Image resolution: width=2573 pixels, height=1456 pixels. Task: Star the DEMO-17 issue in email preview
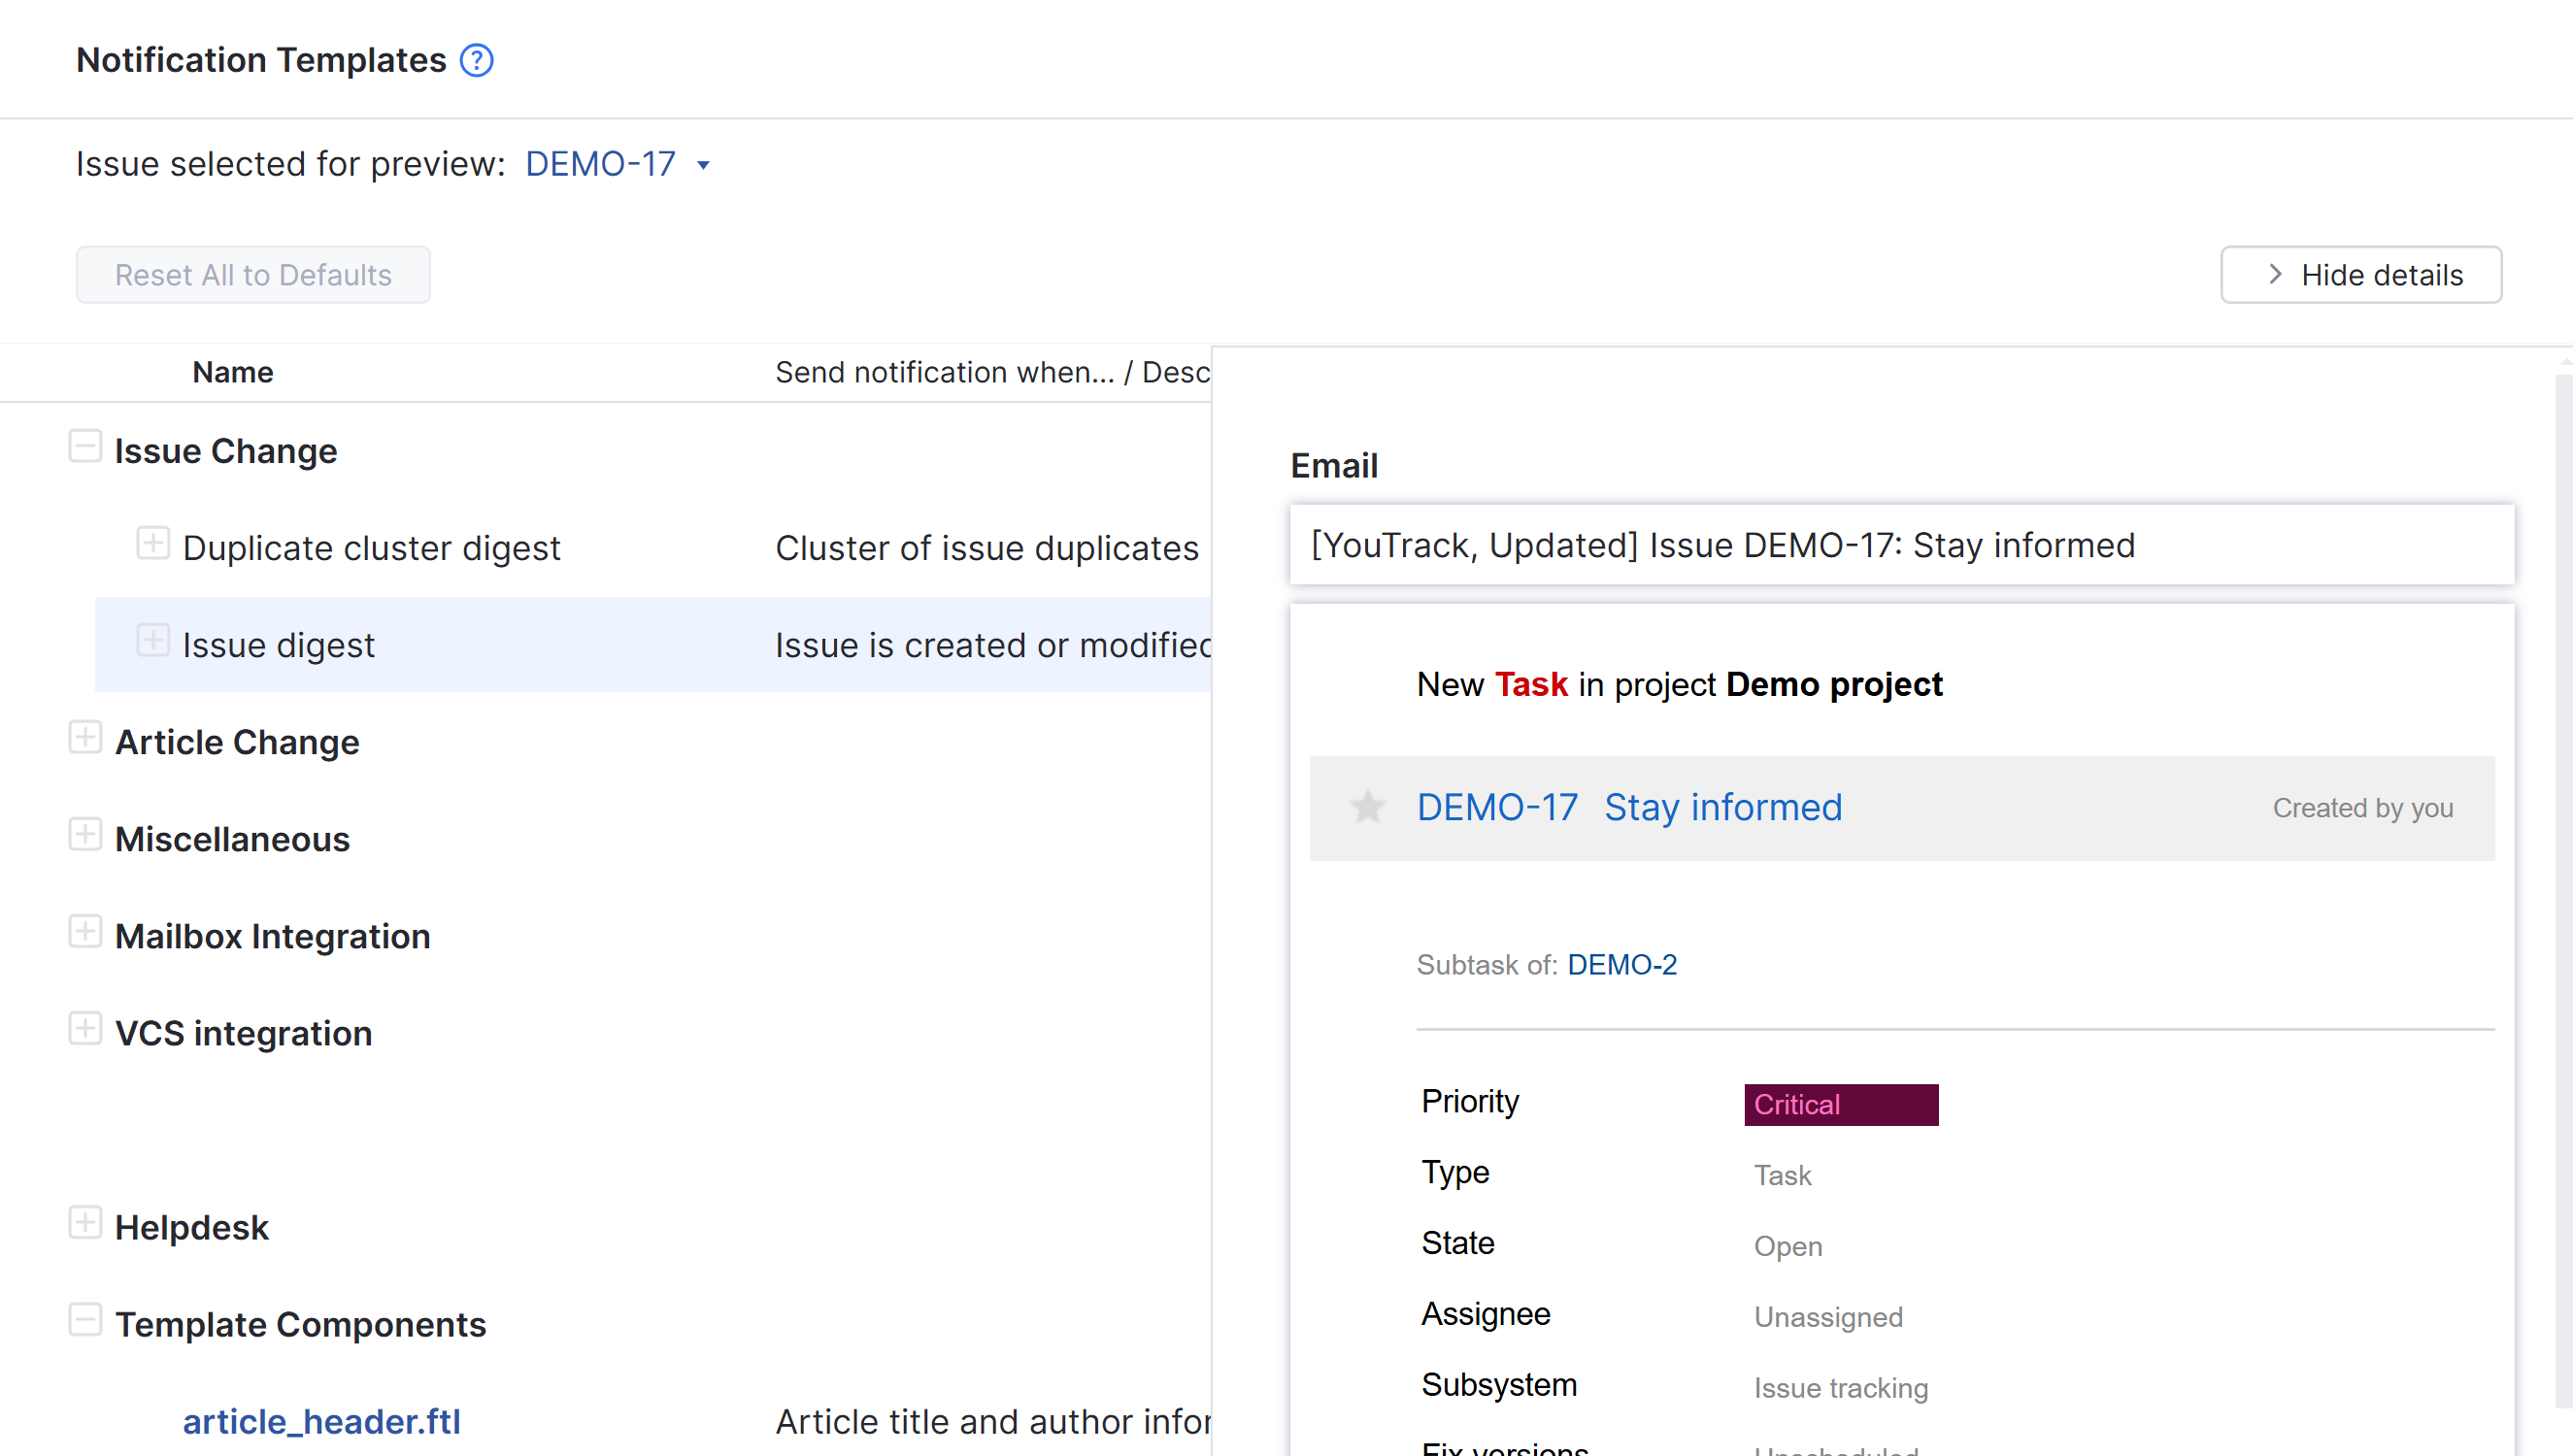click(1366, 807)
